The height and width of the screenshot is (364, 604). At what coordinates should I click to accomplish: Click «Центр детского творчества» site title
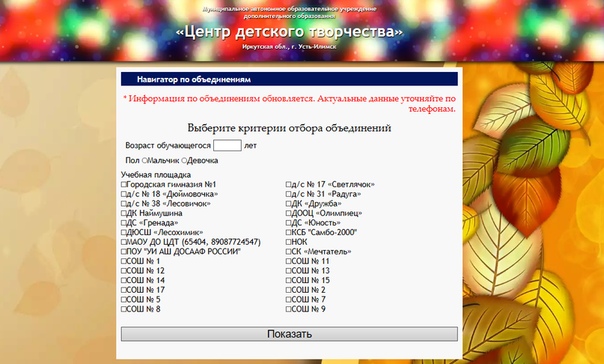coord(289,32)
